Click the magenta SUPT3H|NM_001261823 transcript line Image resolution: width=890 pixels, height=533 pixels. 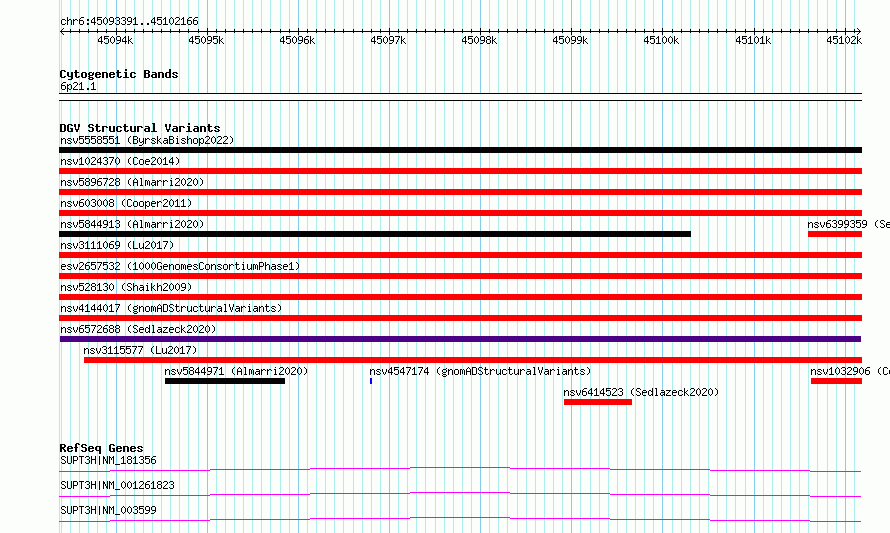click(460, 494)
